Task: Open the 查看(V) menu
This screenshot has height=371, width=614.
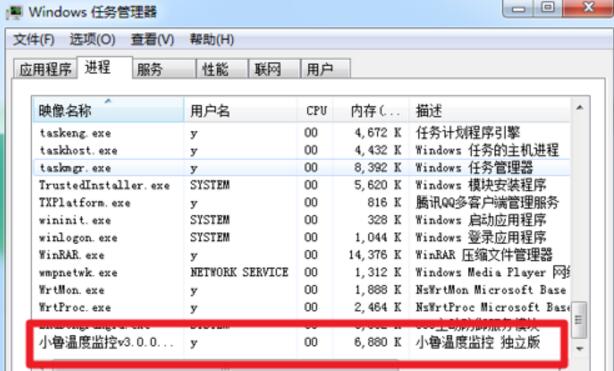Action: point(152,40)
